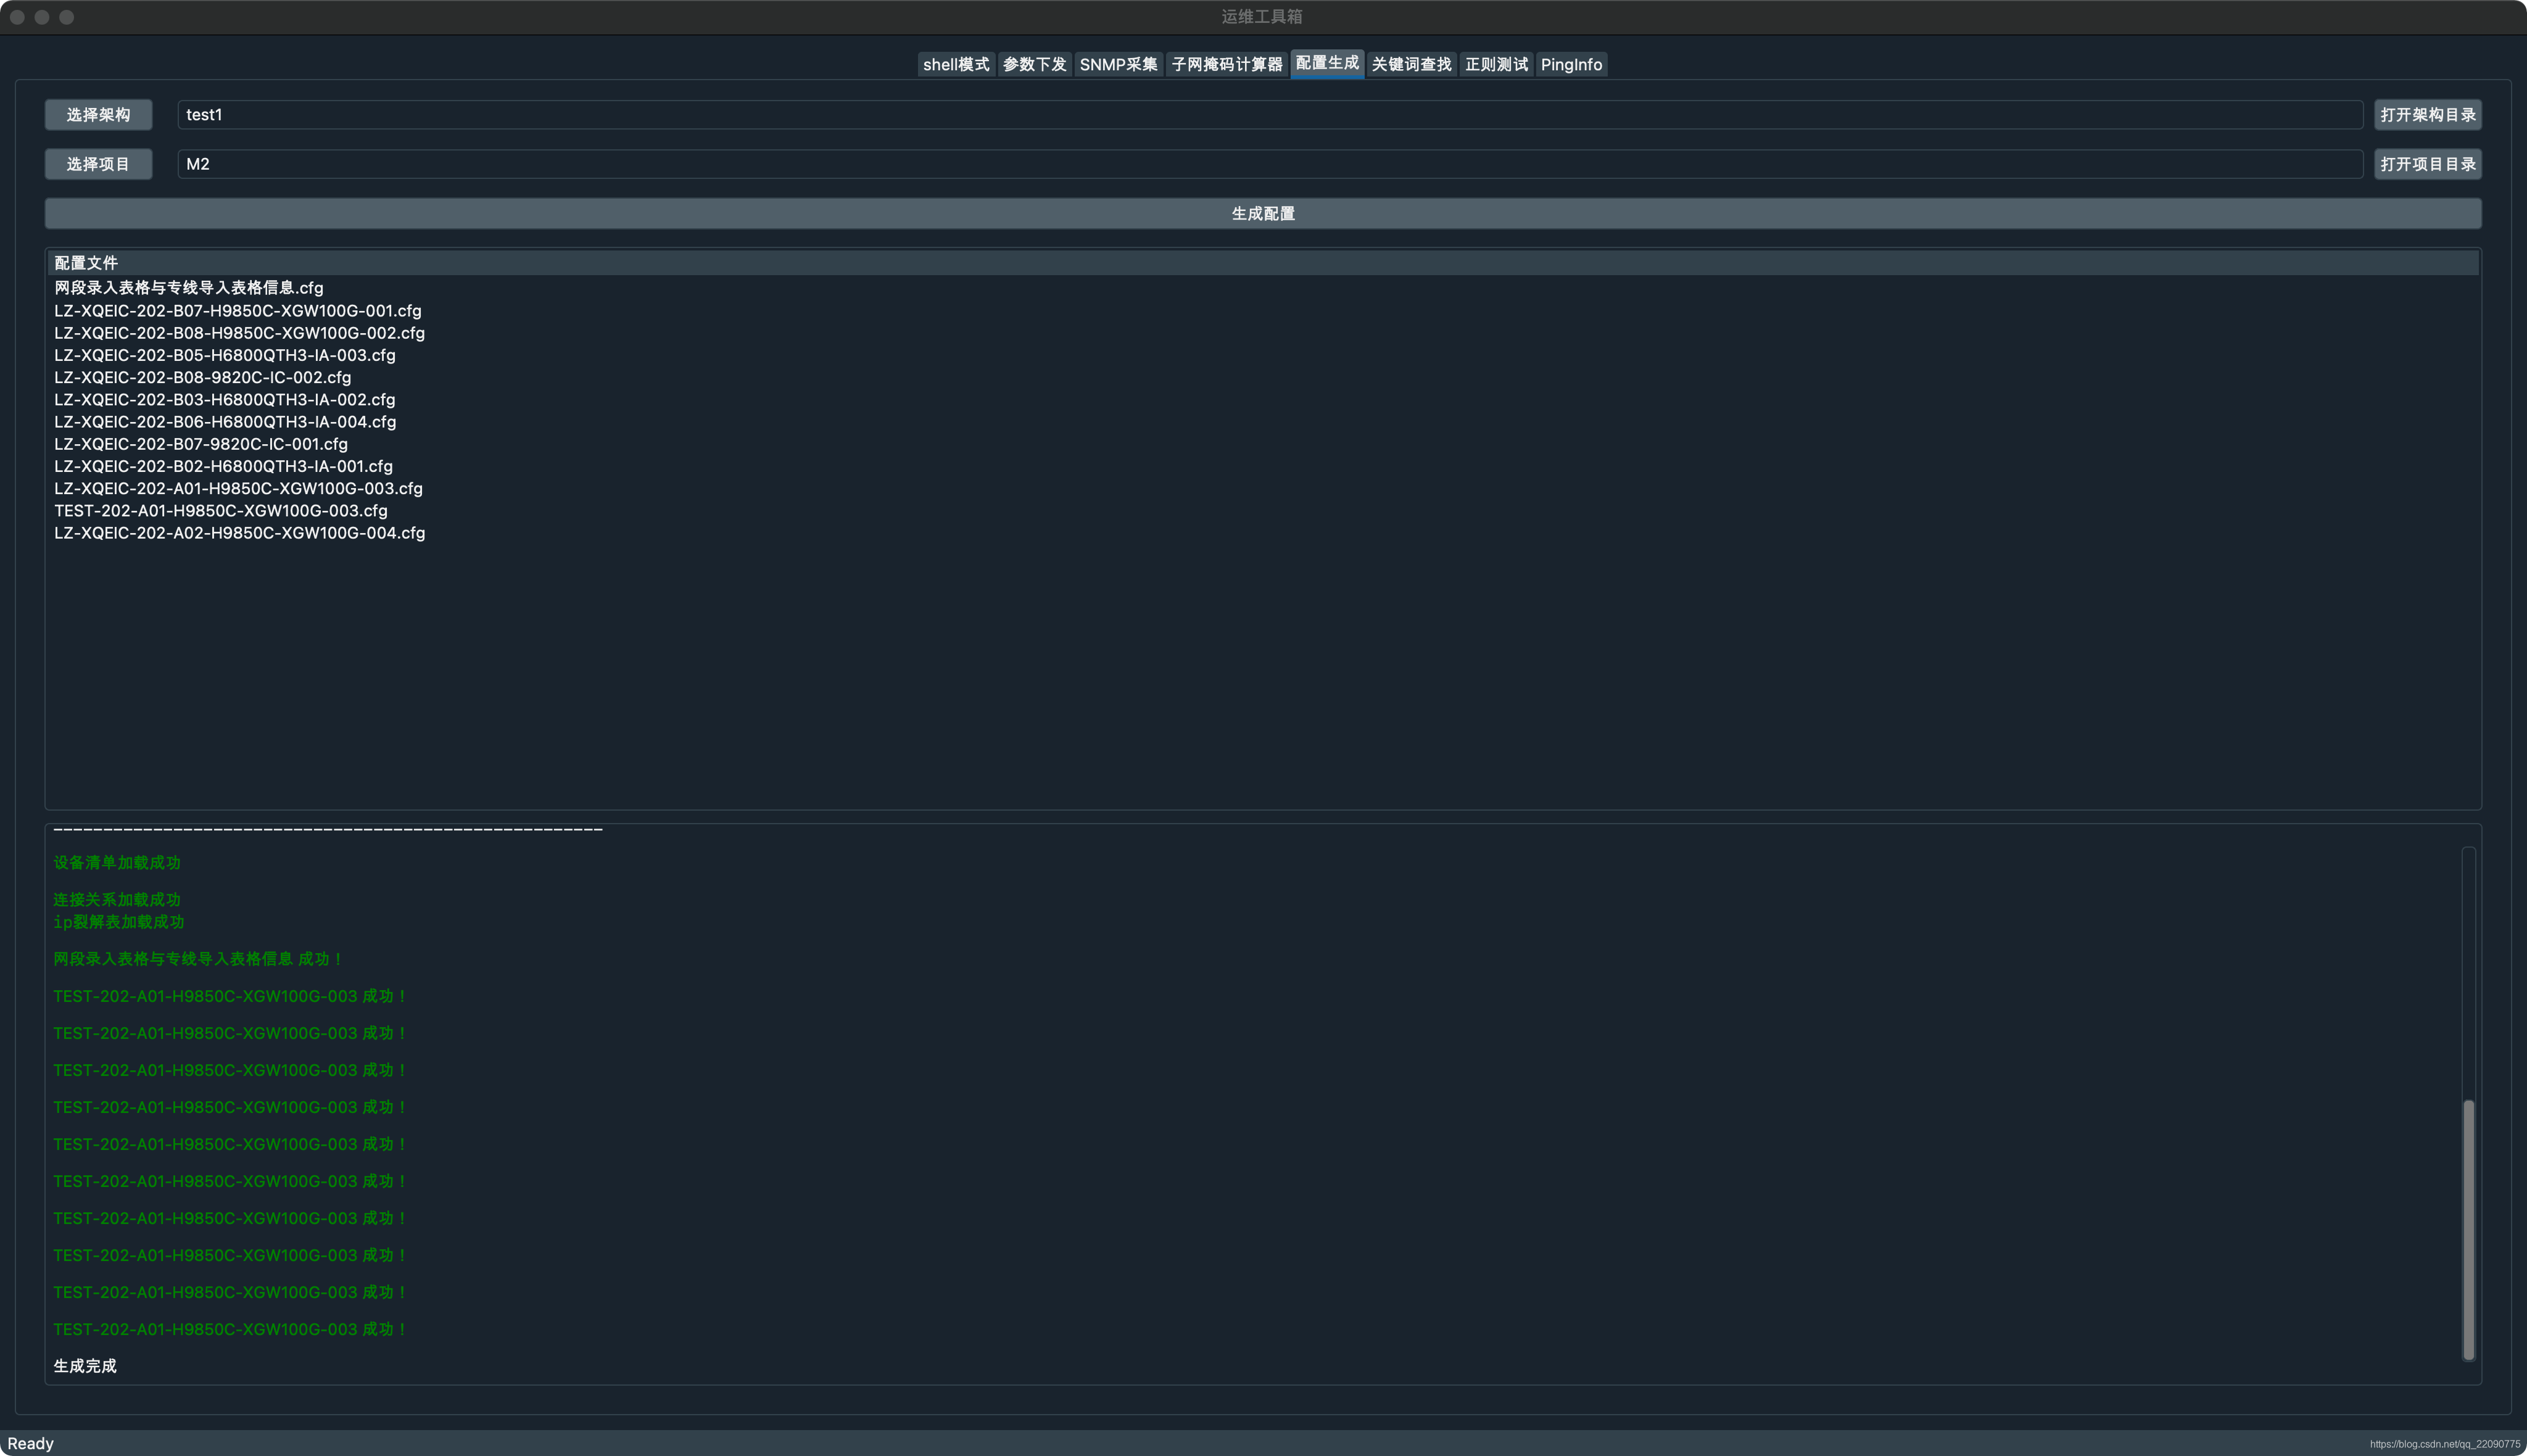The height and width of the screenshot is (1456, 2527).
Task: Open the 参数下发 tab
Action: click(1034, 64)
